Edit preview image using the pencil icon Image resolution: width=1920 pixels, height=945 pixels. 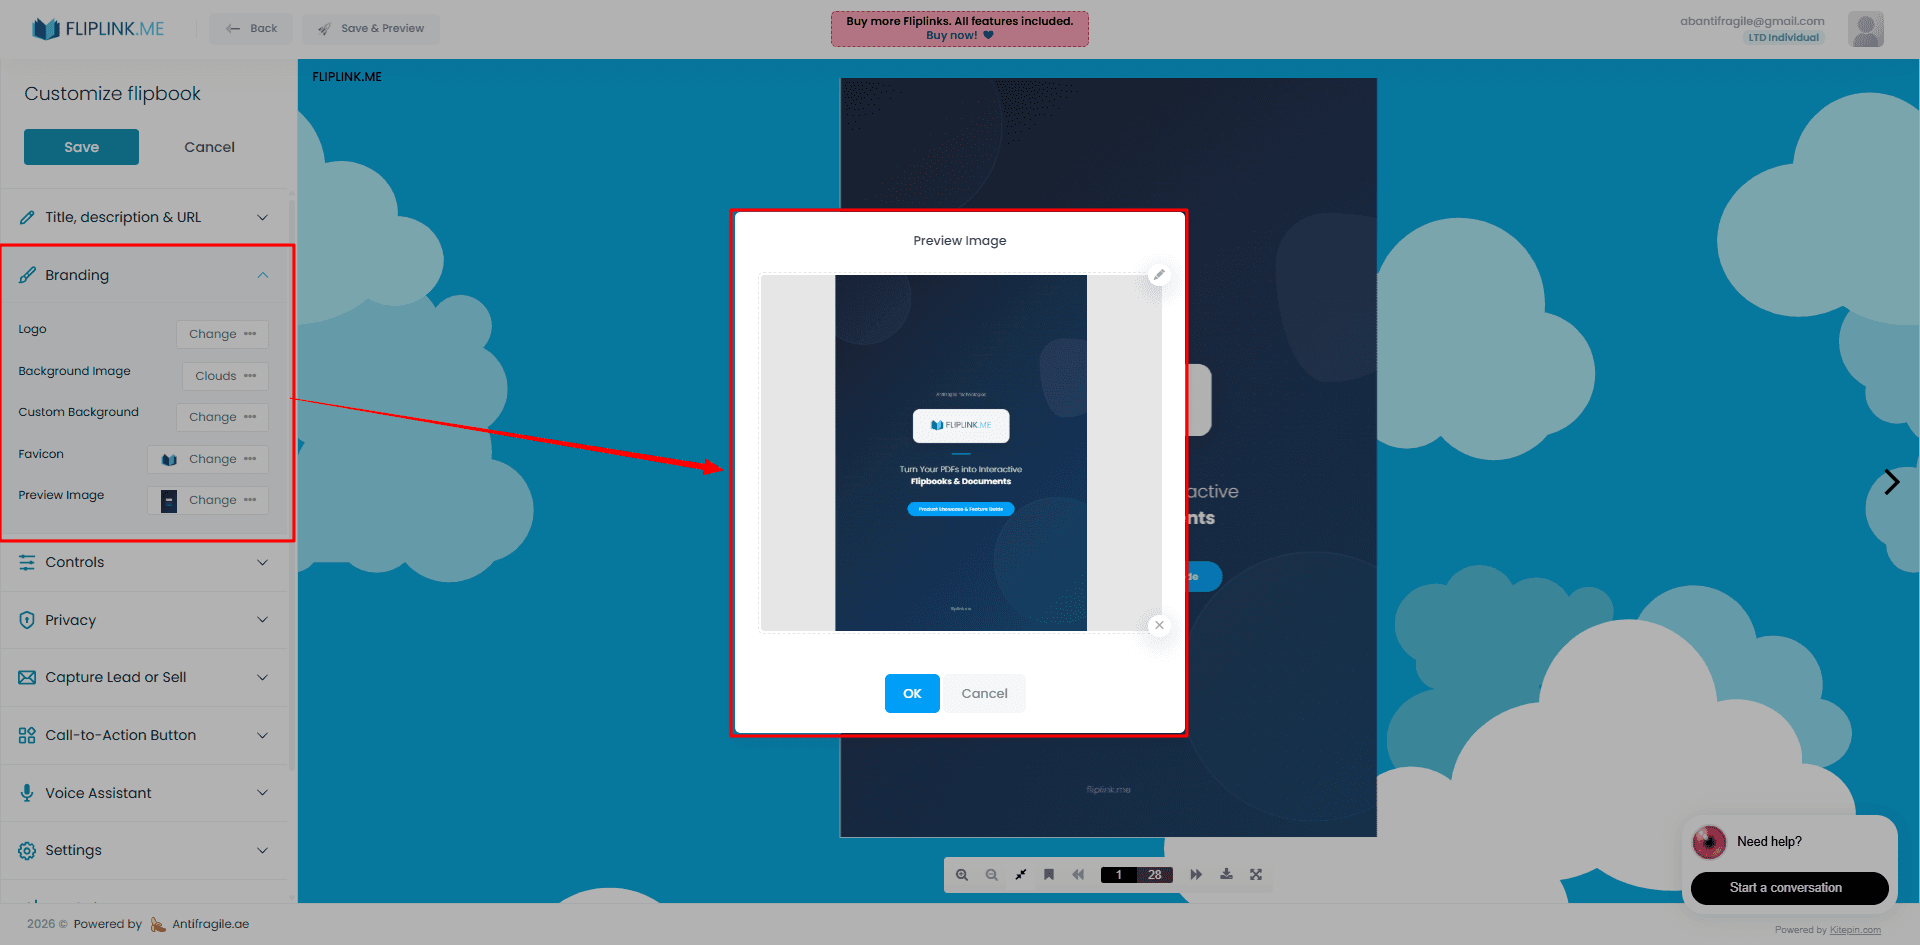click(x=1159, y=273)
